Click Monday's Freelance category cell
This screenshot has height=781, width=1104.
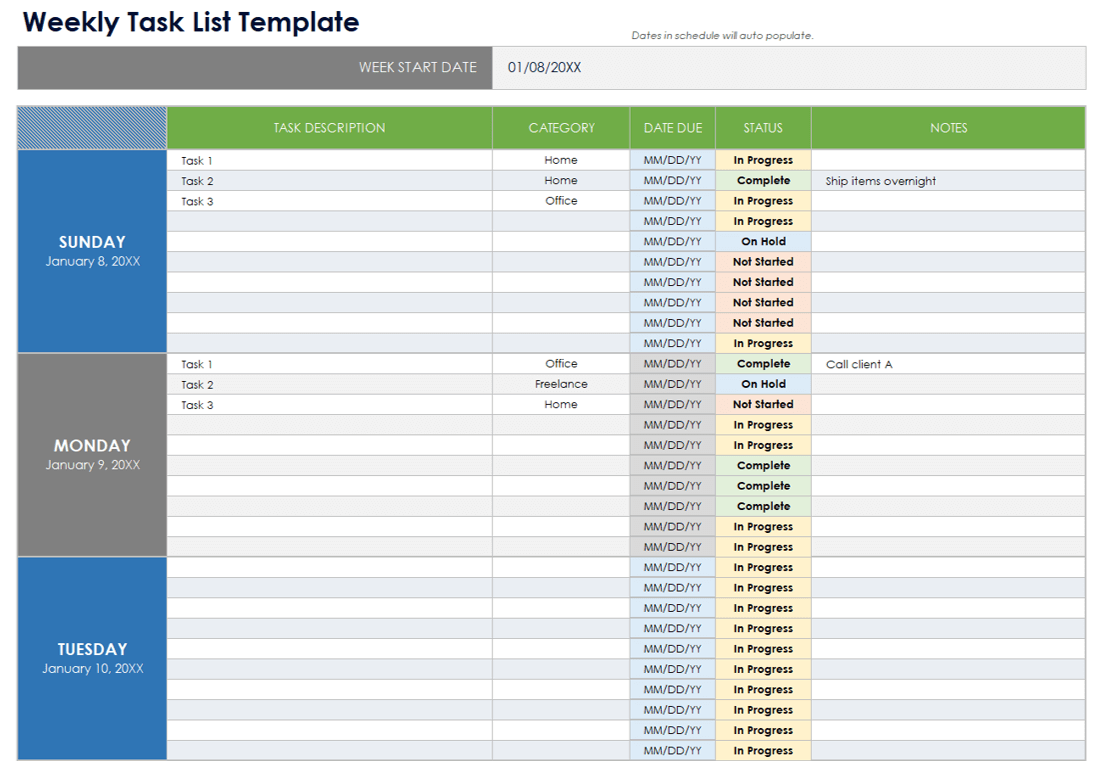tap(561, 384)
